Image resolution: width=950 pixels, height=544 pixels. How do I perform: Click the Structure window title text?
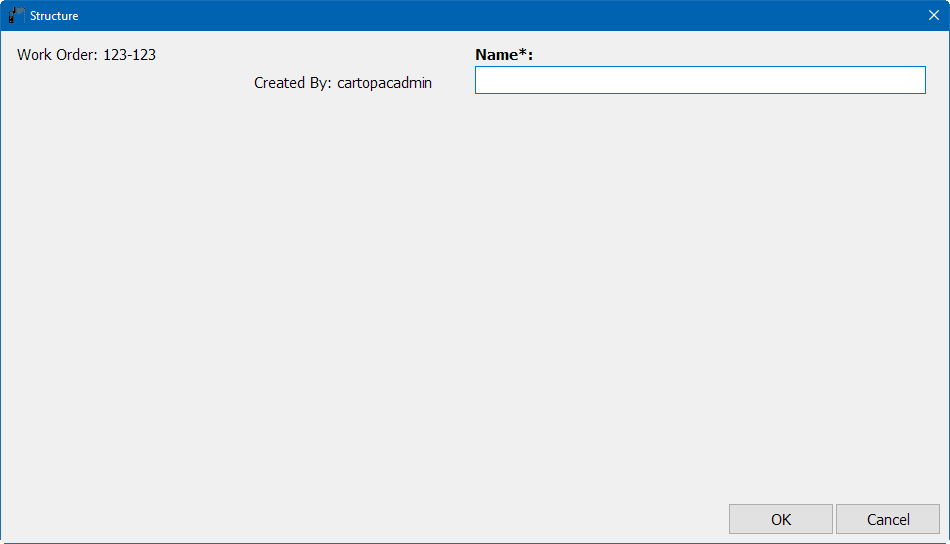[x=54, y=16]
